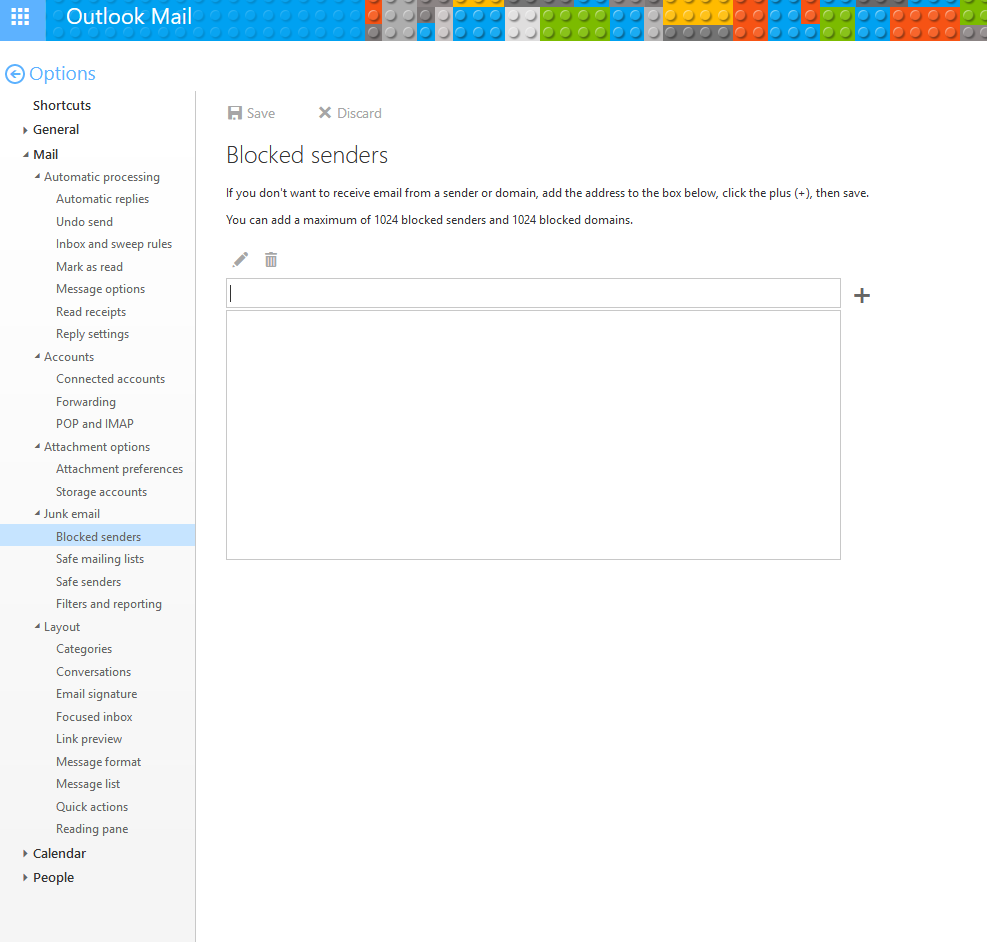Image resolution: width=987 pixels, height=942 pixels.
Task: Click the plus icon to add sender
Action: pyautogui.click(x=862, y=295)
